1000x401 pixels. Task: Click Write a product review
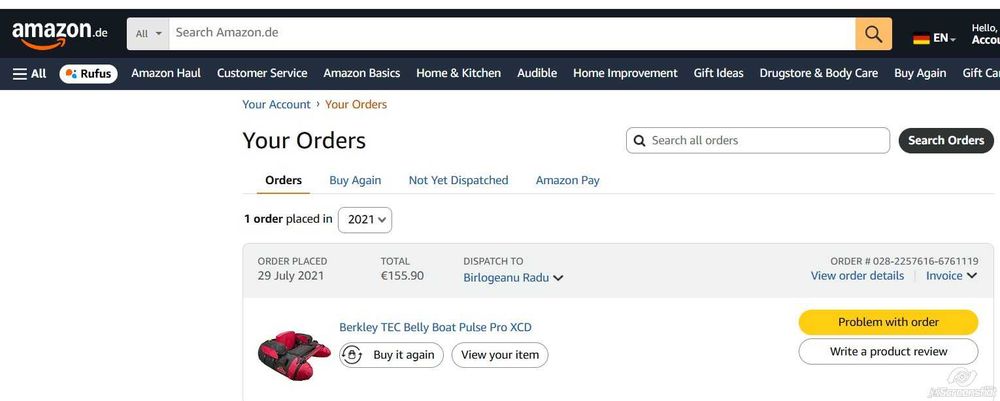pos(888,352)
